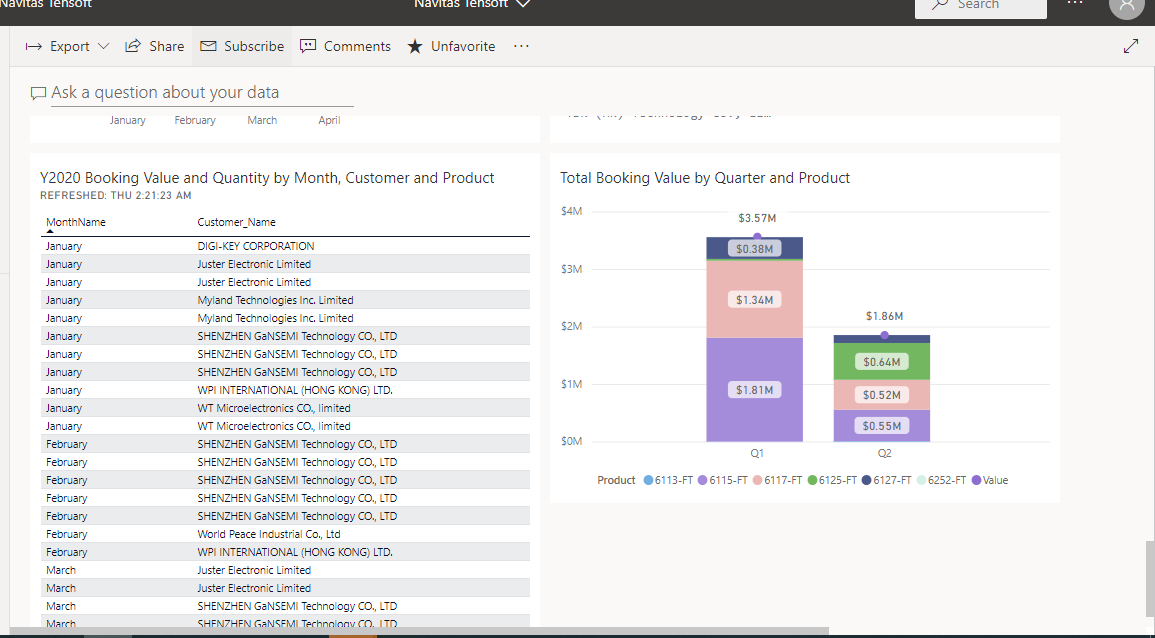Click the Subscribe button
This screenshot has width=1155, height=638.
(x=242, y=46)
